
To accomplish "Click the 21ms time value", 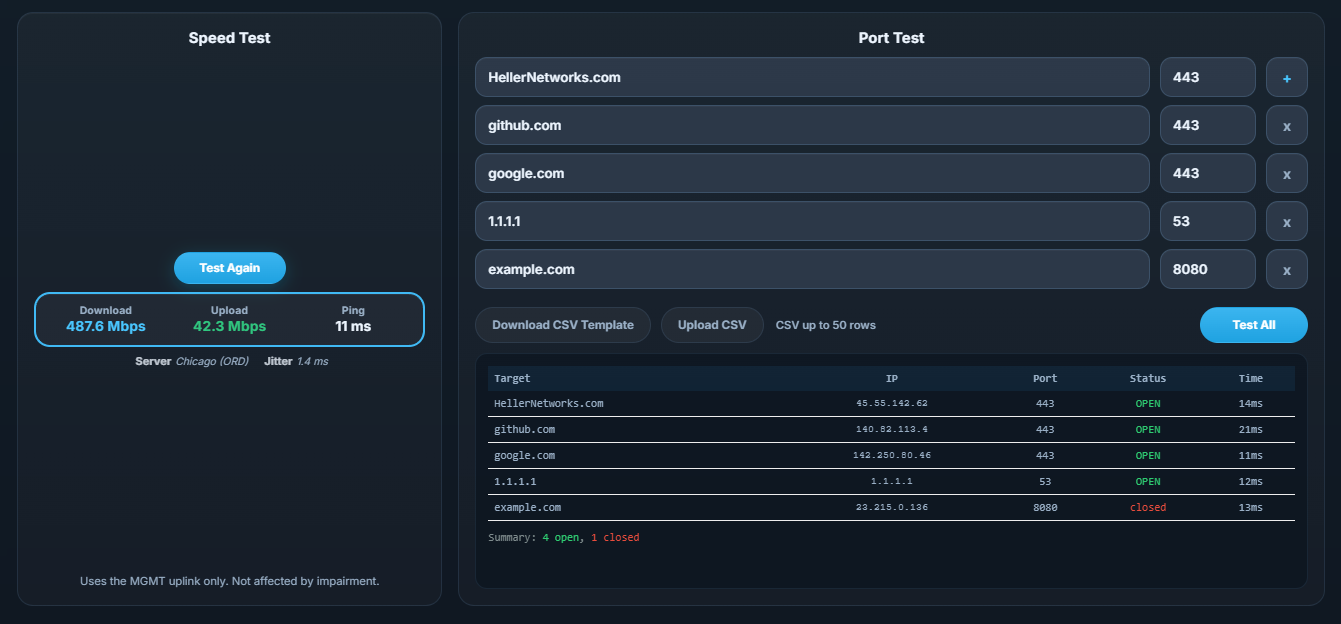I will pyautogui.click(x=1251, y=429).
